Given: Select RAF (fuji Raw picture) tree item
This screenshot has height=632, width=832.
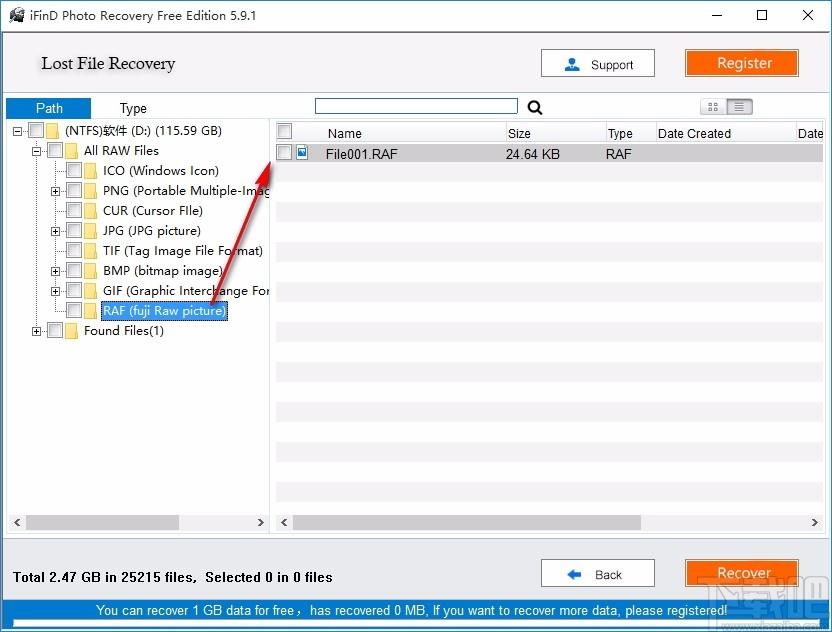Looking at the screenshot, I should [164, 311].
